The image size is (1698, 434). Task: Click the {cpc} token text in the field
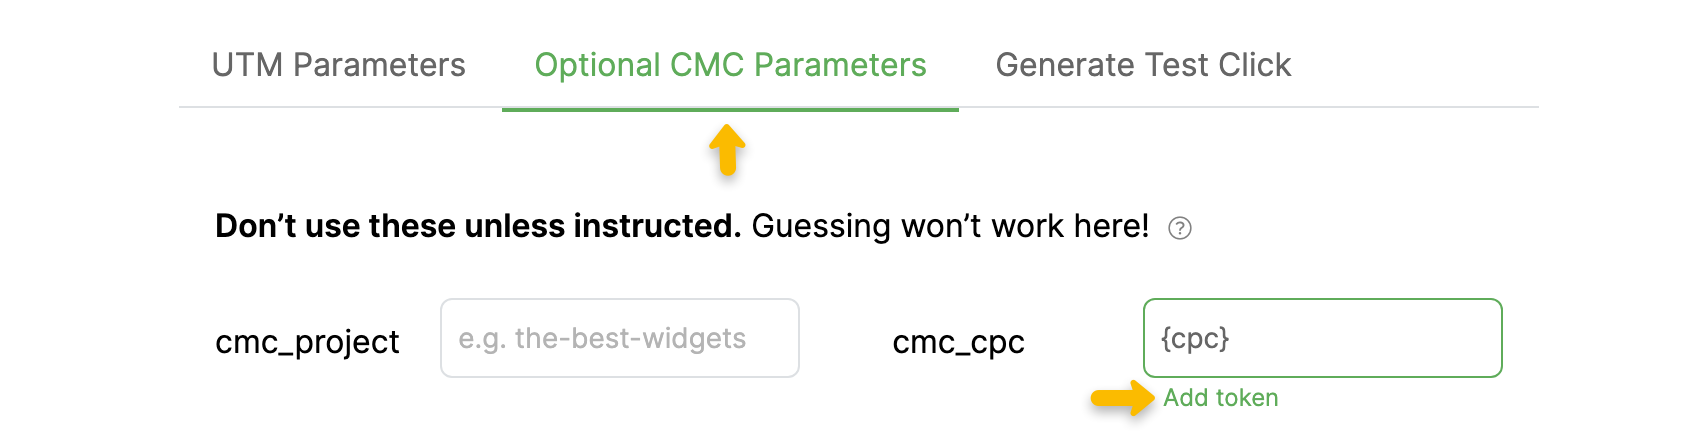1195,338
